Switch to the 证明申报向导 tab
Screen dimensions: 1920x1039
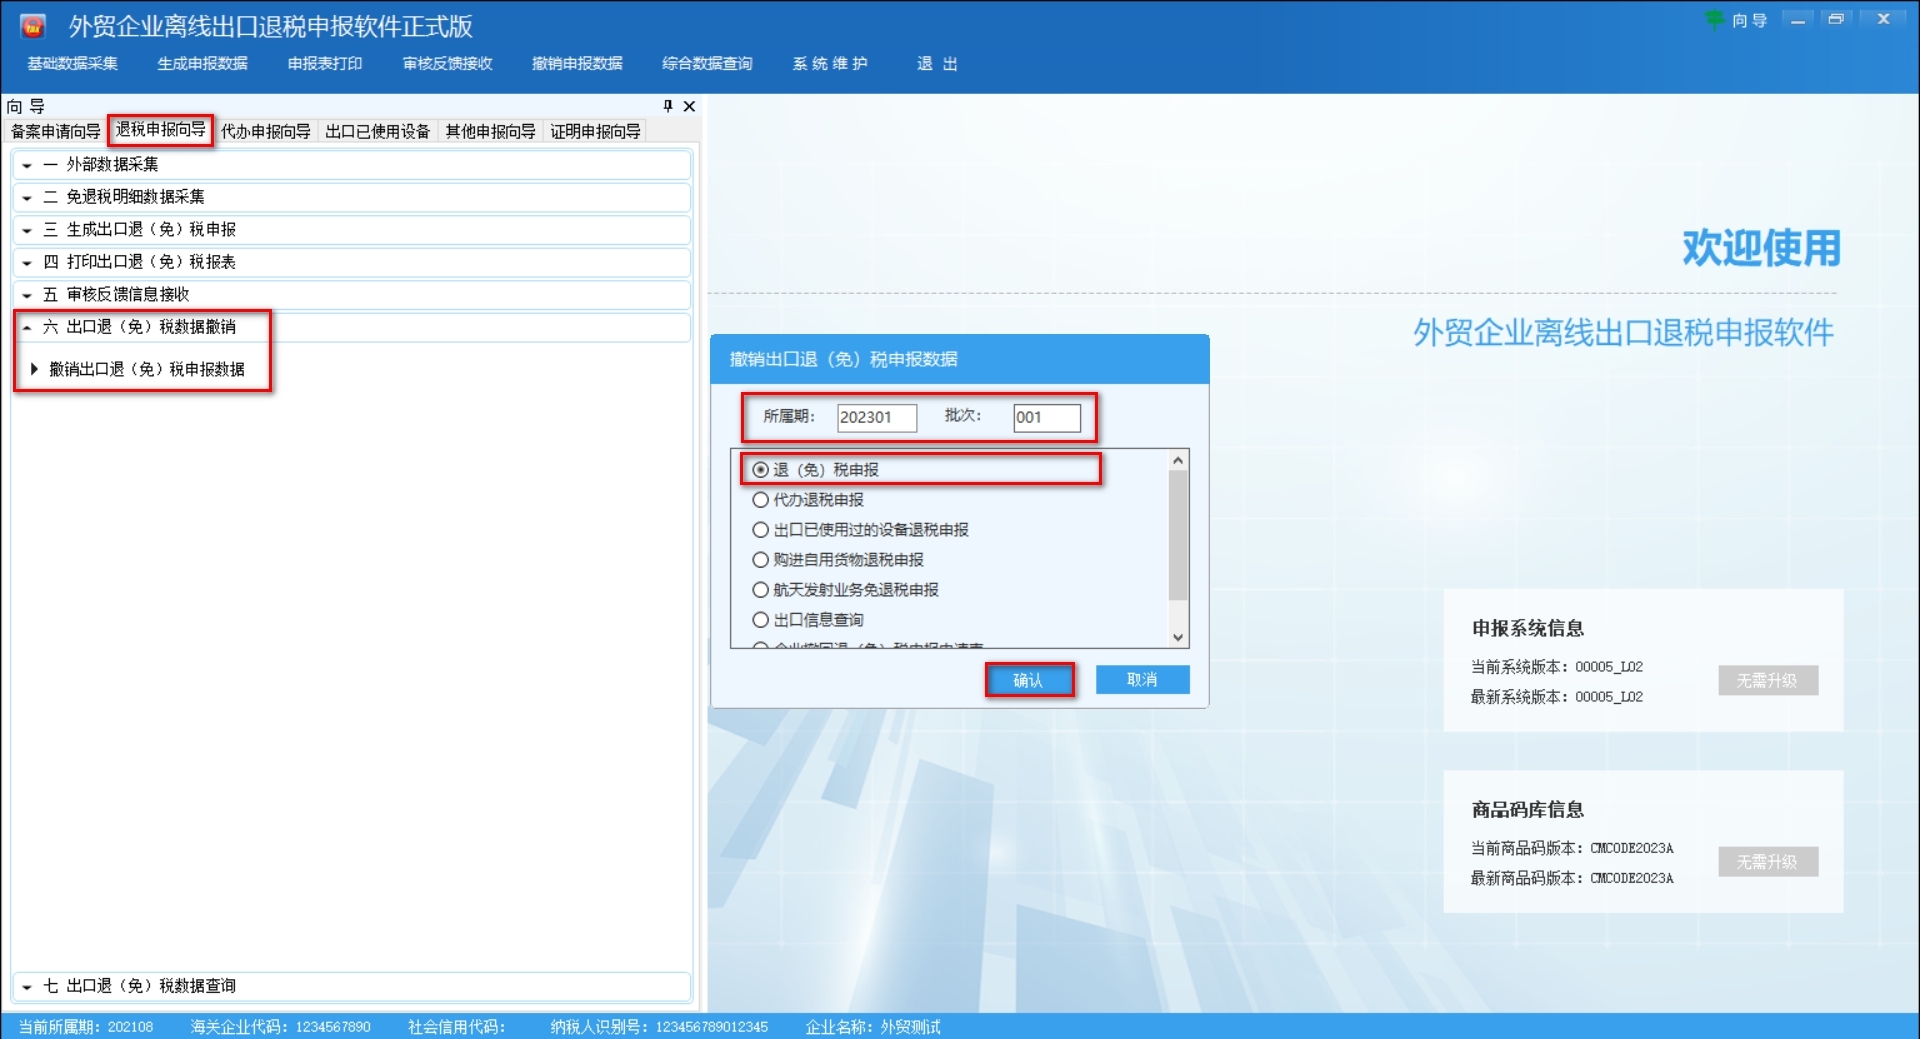tap(595, 130)
